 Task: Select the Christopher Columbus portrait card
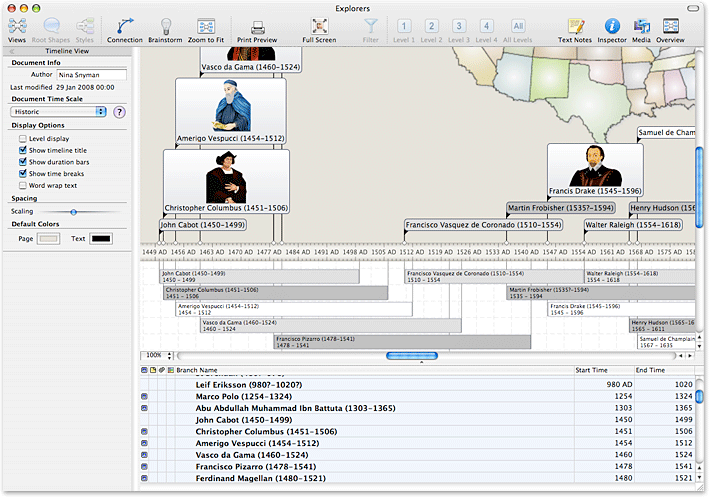tap(226, 182)
